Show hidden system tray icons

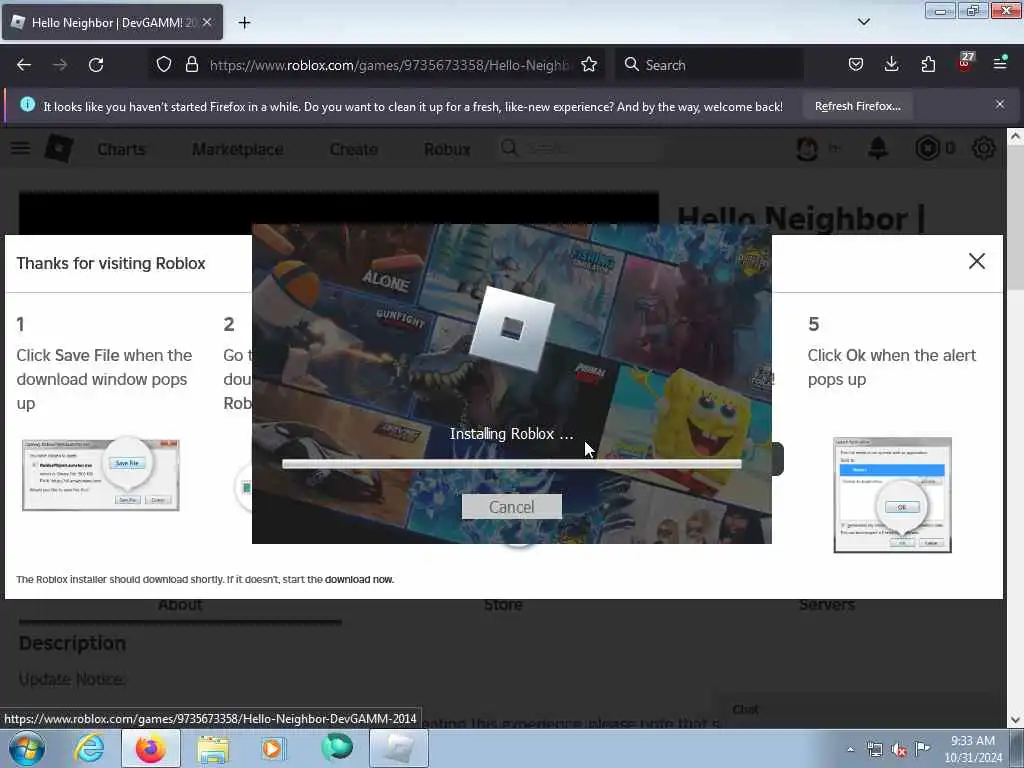pyautogui.click(x=850, y=749)
